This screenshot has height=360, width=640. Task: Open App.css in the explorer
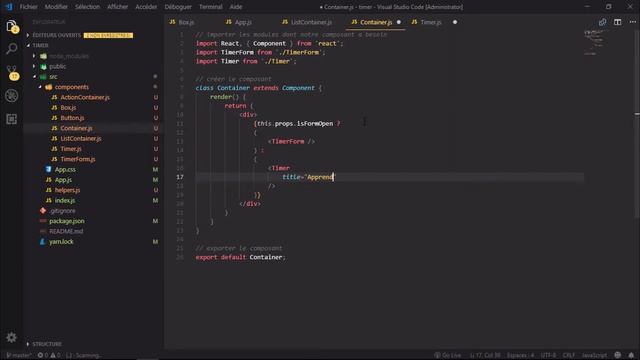[x=65, y=169]
